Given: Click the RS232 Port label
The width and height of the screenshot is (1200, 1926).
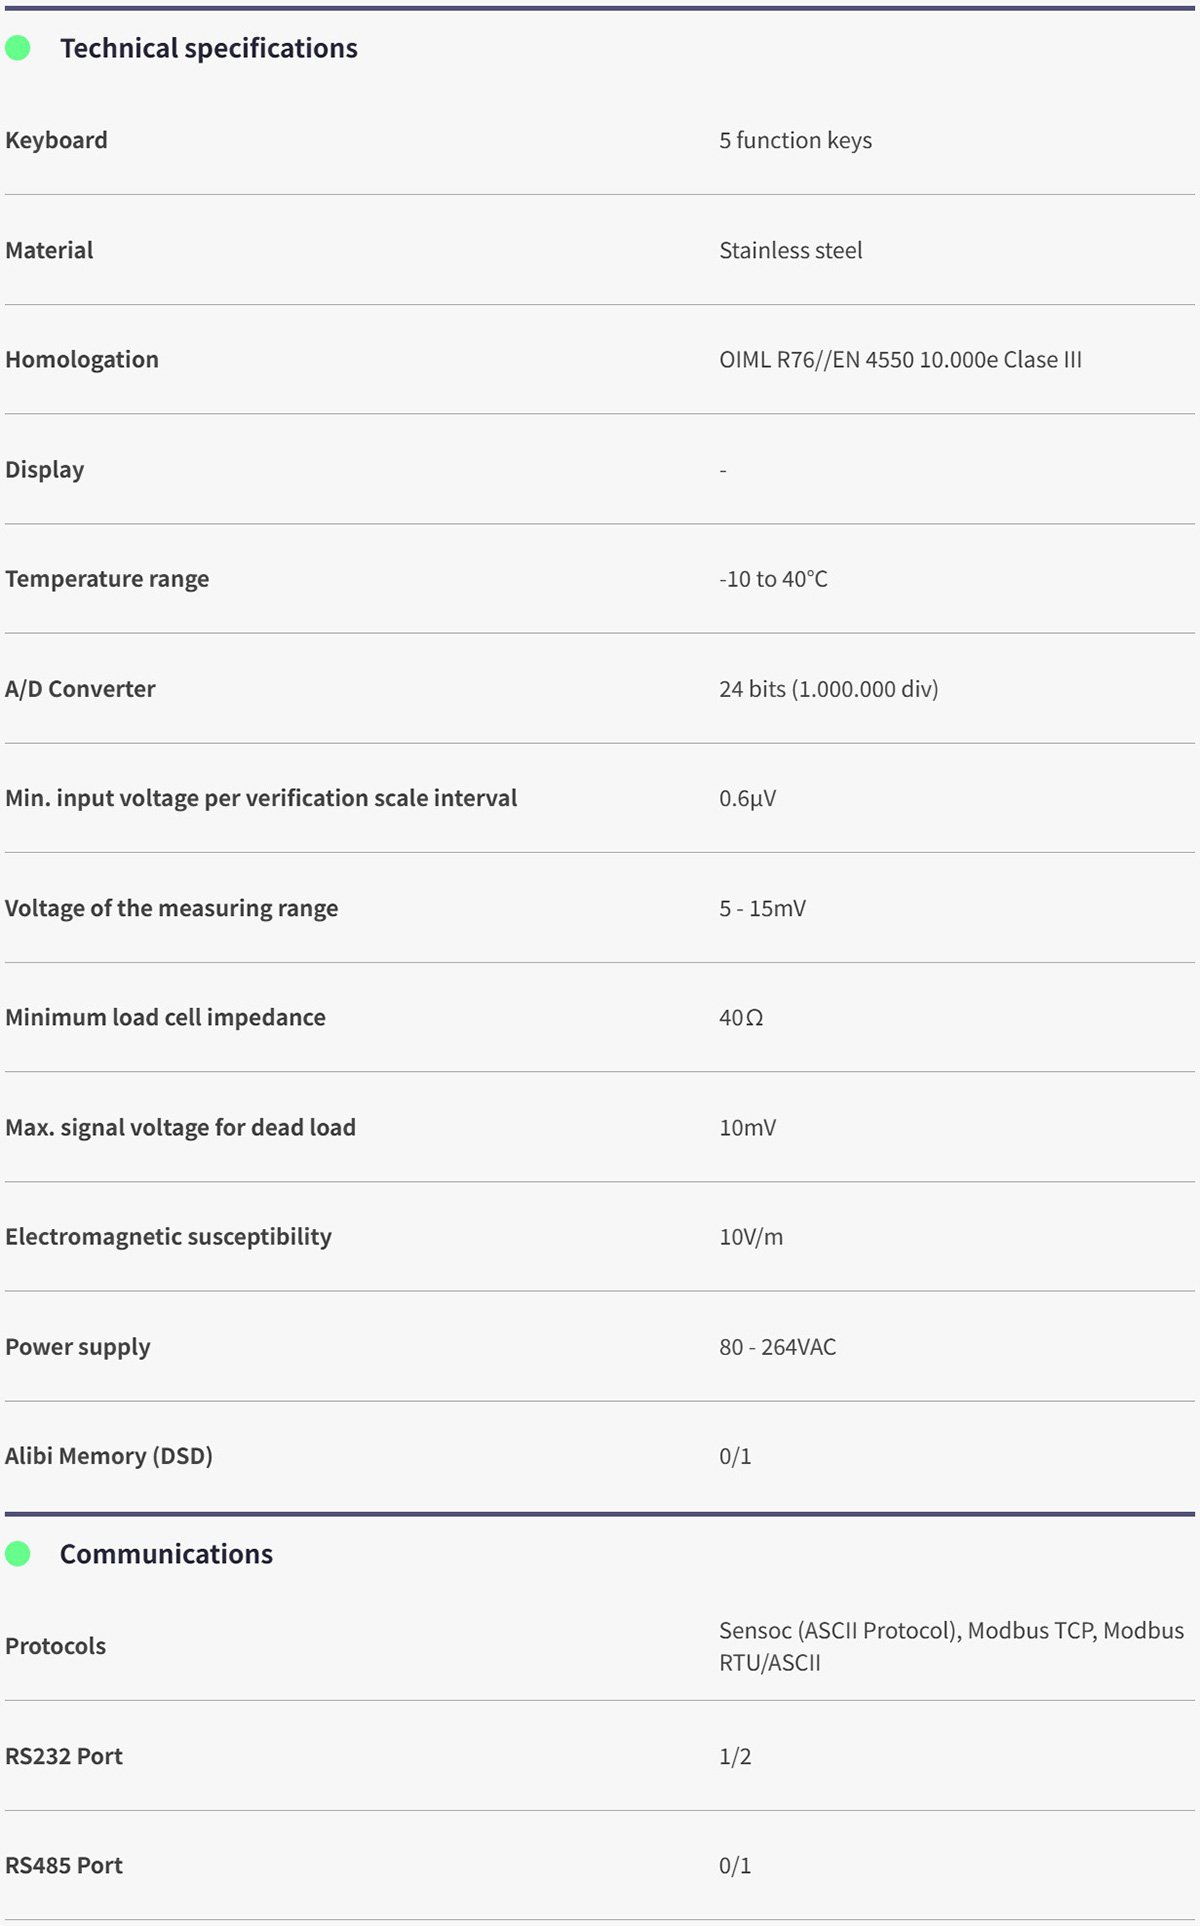Looking at the screenshot, I should click(x=64, y=1756).
